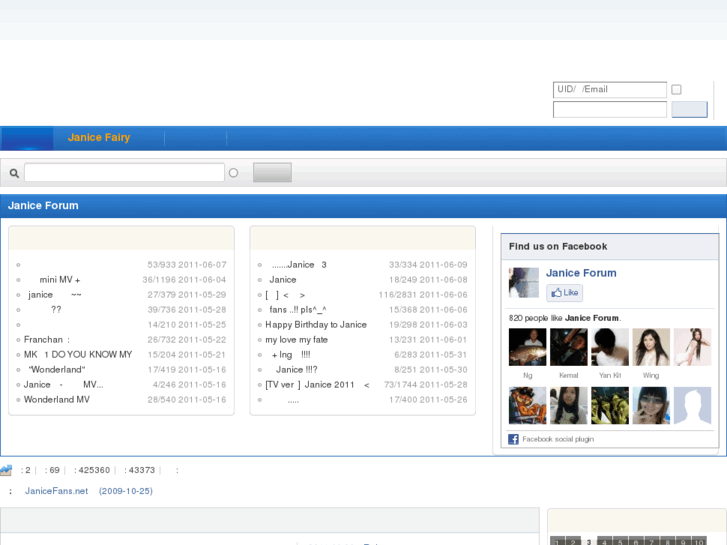Click the Janice Forum section header

(43, 205)
